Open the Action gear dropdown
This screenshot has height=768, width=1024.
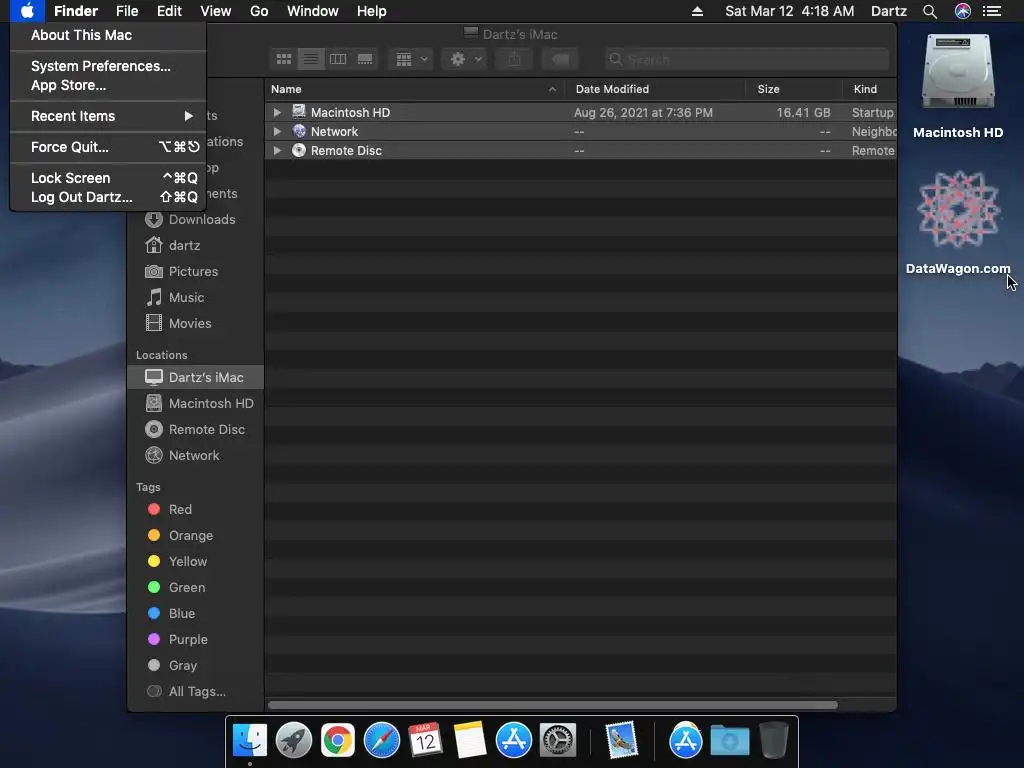(465, 59)
